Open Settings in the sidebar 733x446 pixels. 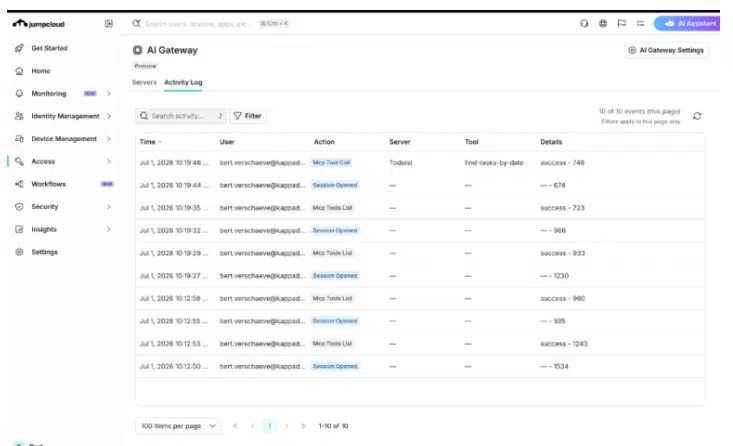point(44,252)
